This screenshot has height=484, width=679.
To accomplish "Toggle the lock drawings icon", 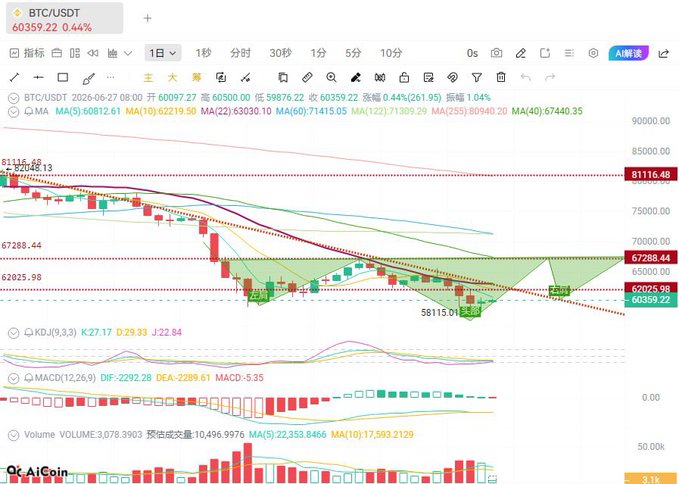I will (404, 77).
